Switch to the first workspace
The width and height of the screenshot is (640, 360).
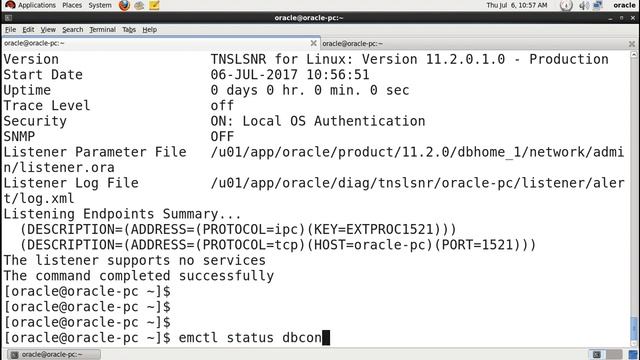pos(597,354)
